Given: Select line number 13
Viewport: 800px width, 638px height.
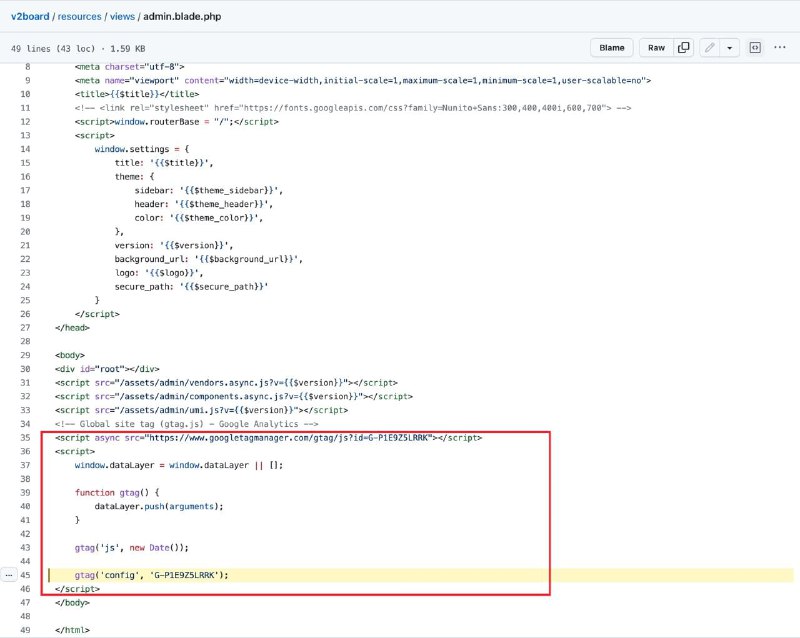Looking at the screenshot, I should (x=24, y=135).
